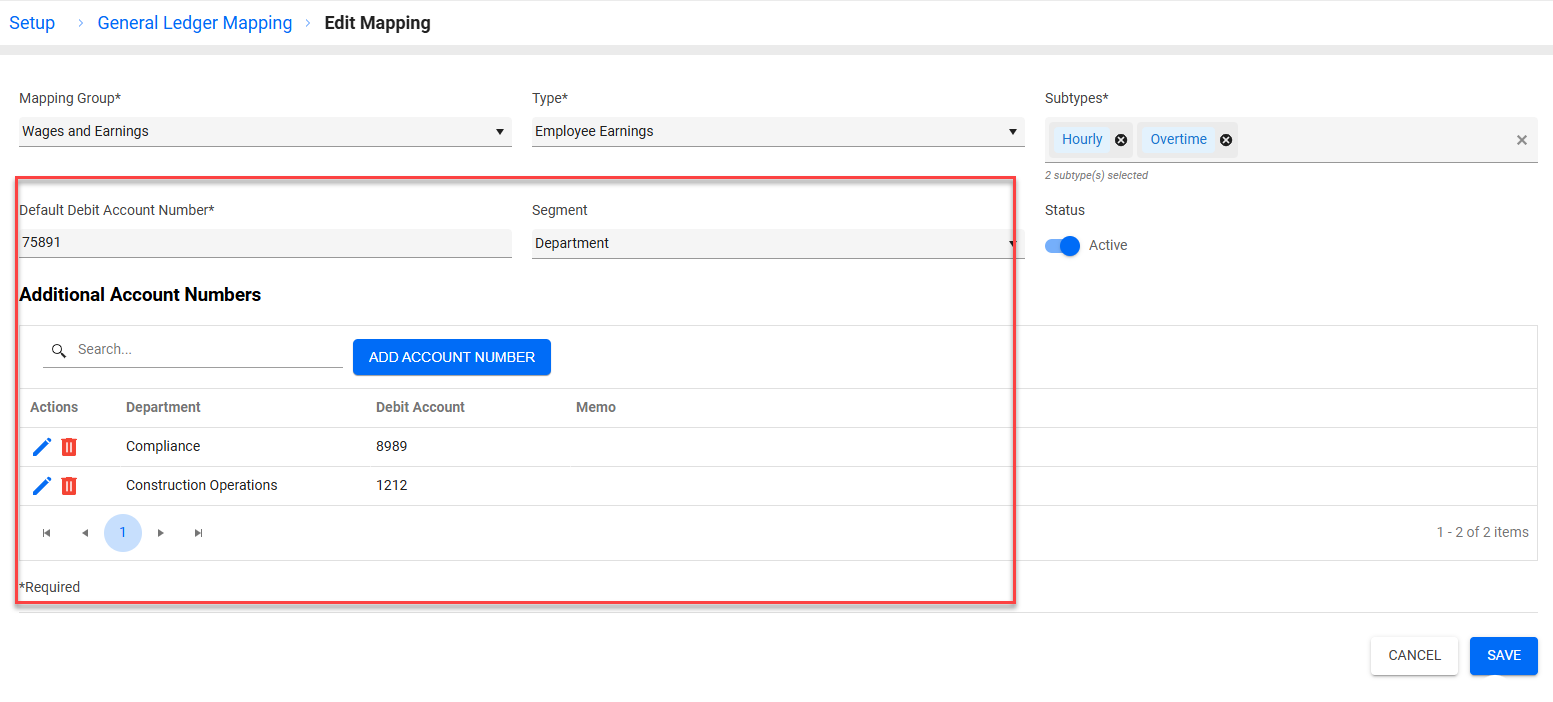
Task: Click the Hourly subtype chip label
Action: (1082, 140)
